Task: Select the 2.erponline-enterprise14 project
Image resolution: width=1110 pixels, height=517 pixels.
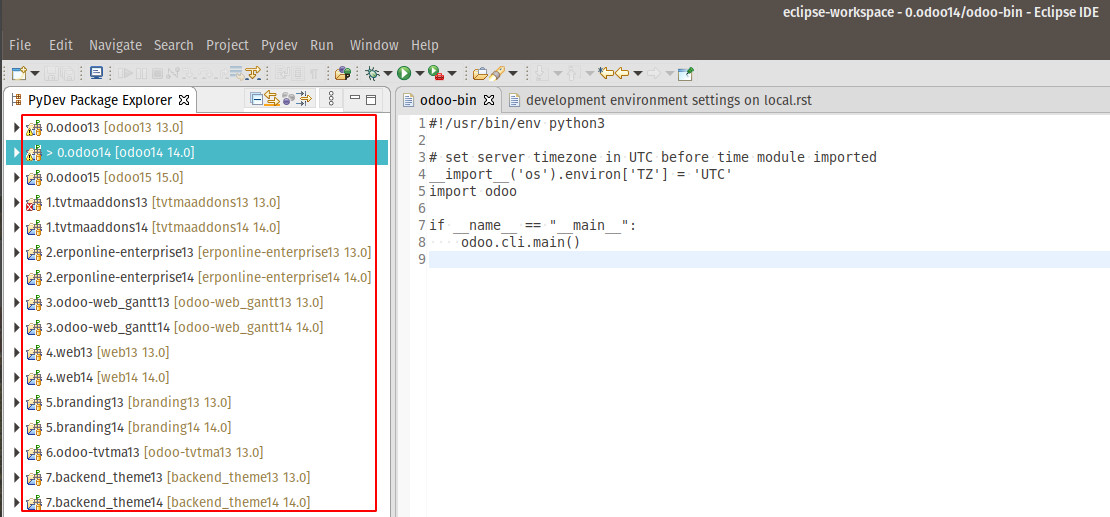Action: (x=119, y=278)
